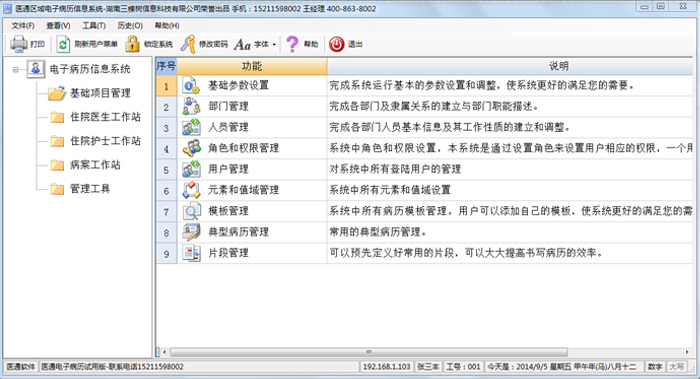Click the 基础参数设置 row icon
The height and width of the screenshot is (379, 700).
(x=191, y=85)
